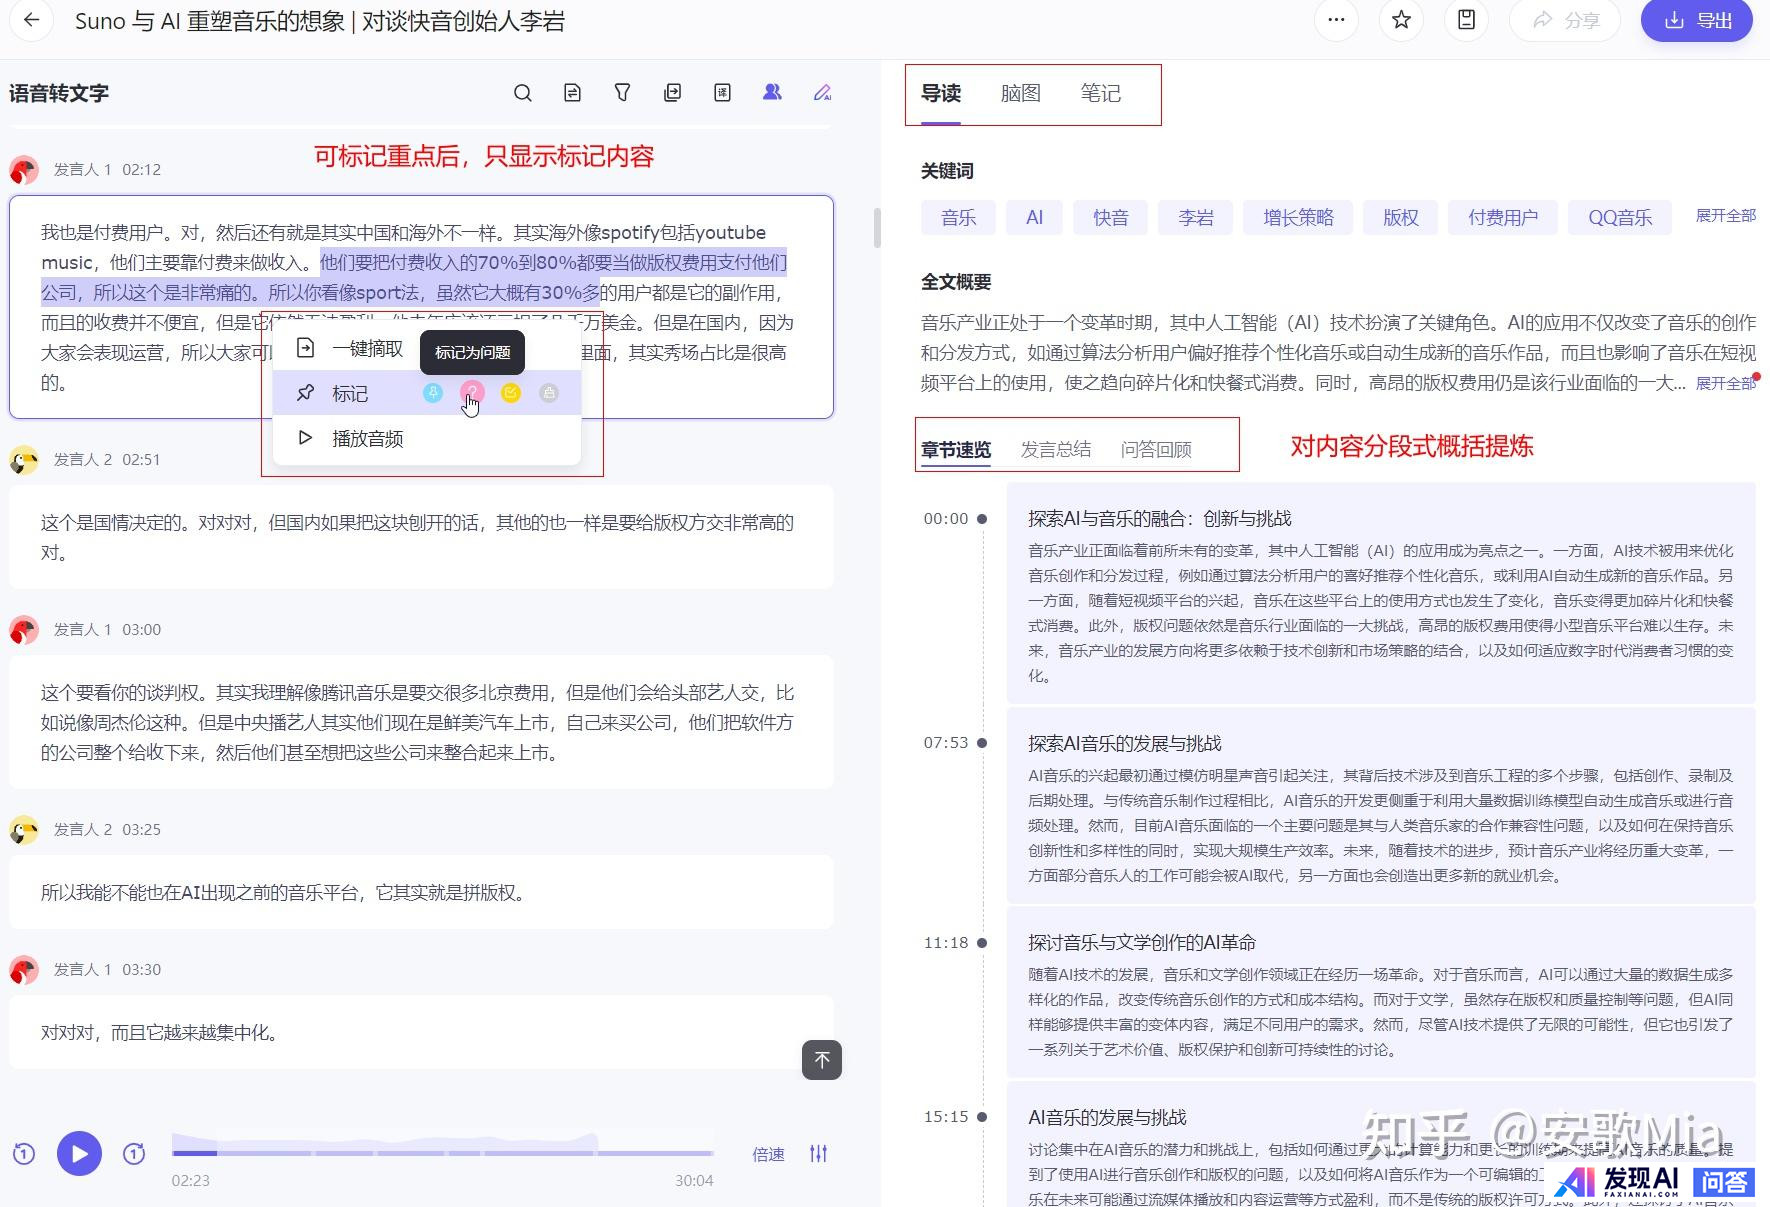This screenshot has height=1207, width=1770.
Task: Go back using the arrow button
Action: [x=31, y=20]
